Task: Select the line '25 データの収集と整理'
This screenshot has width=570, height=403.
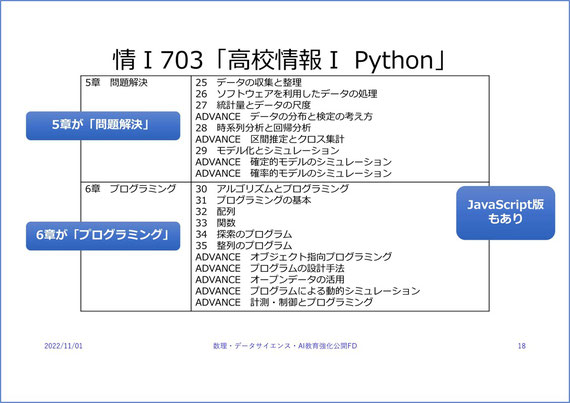Action: [249, 82]
